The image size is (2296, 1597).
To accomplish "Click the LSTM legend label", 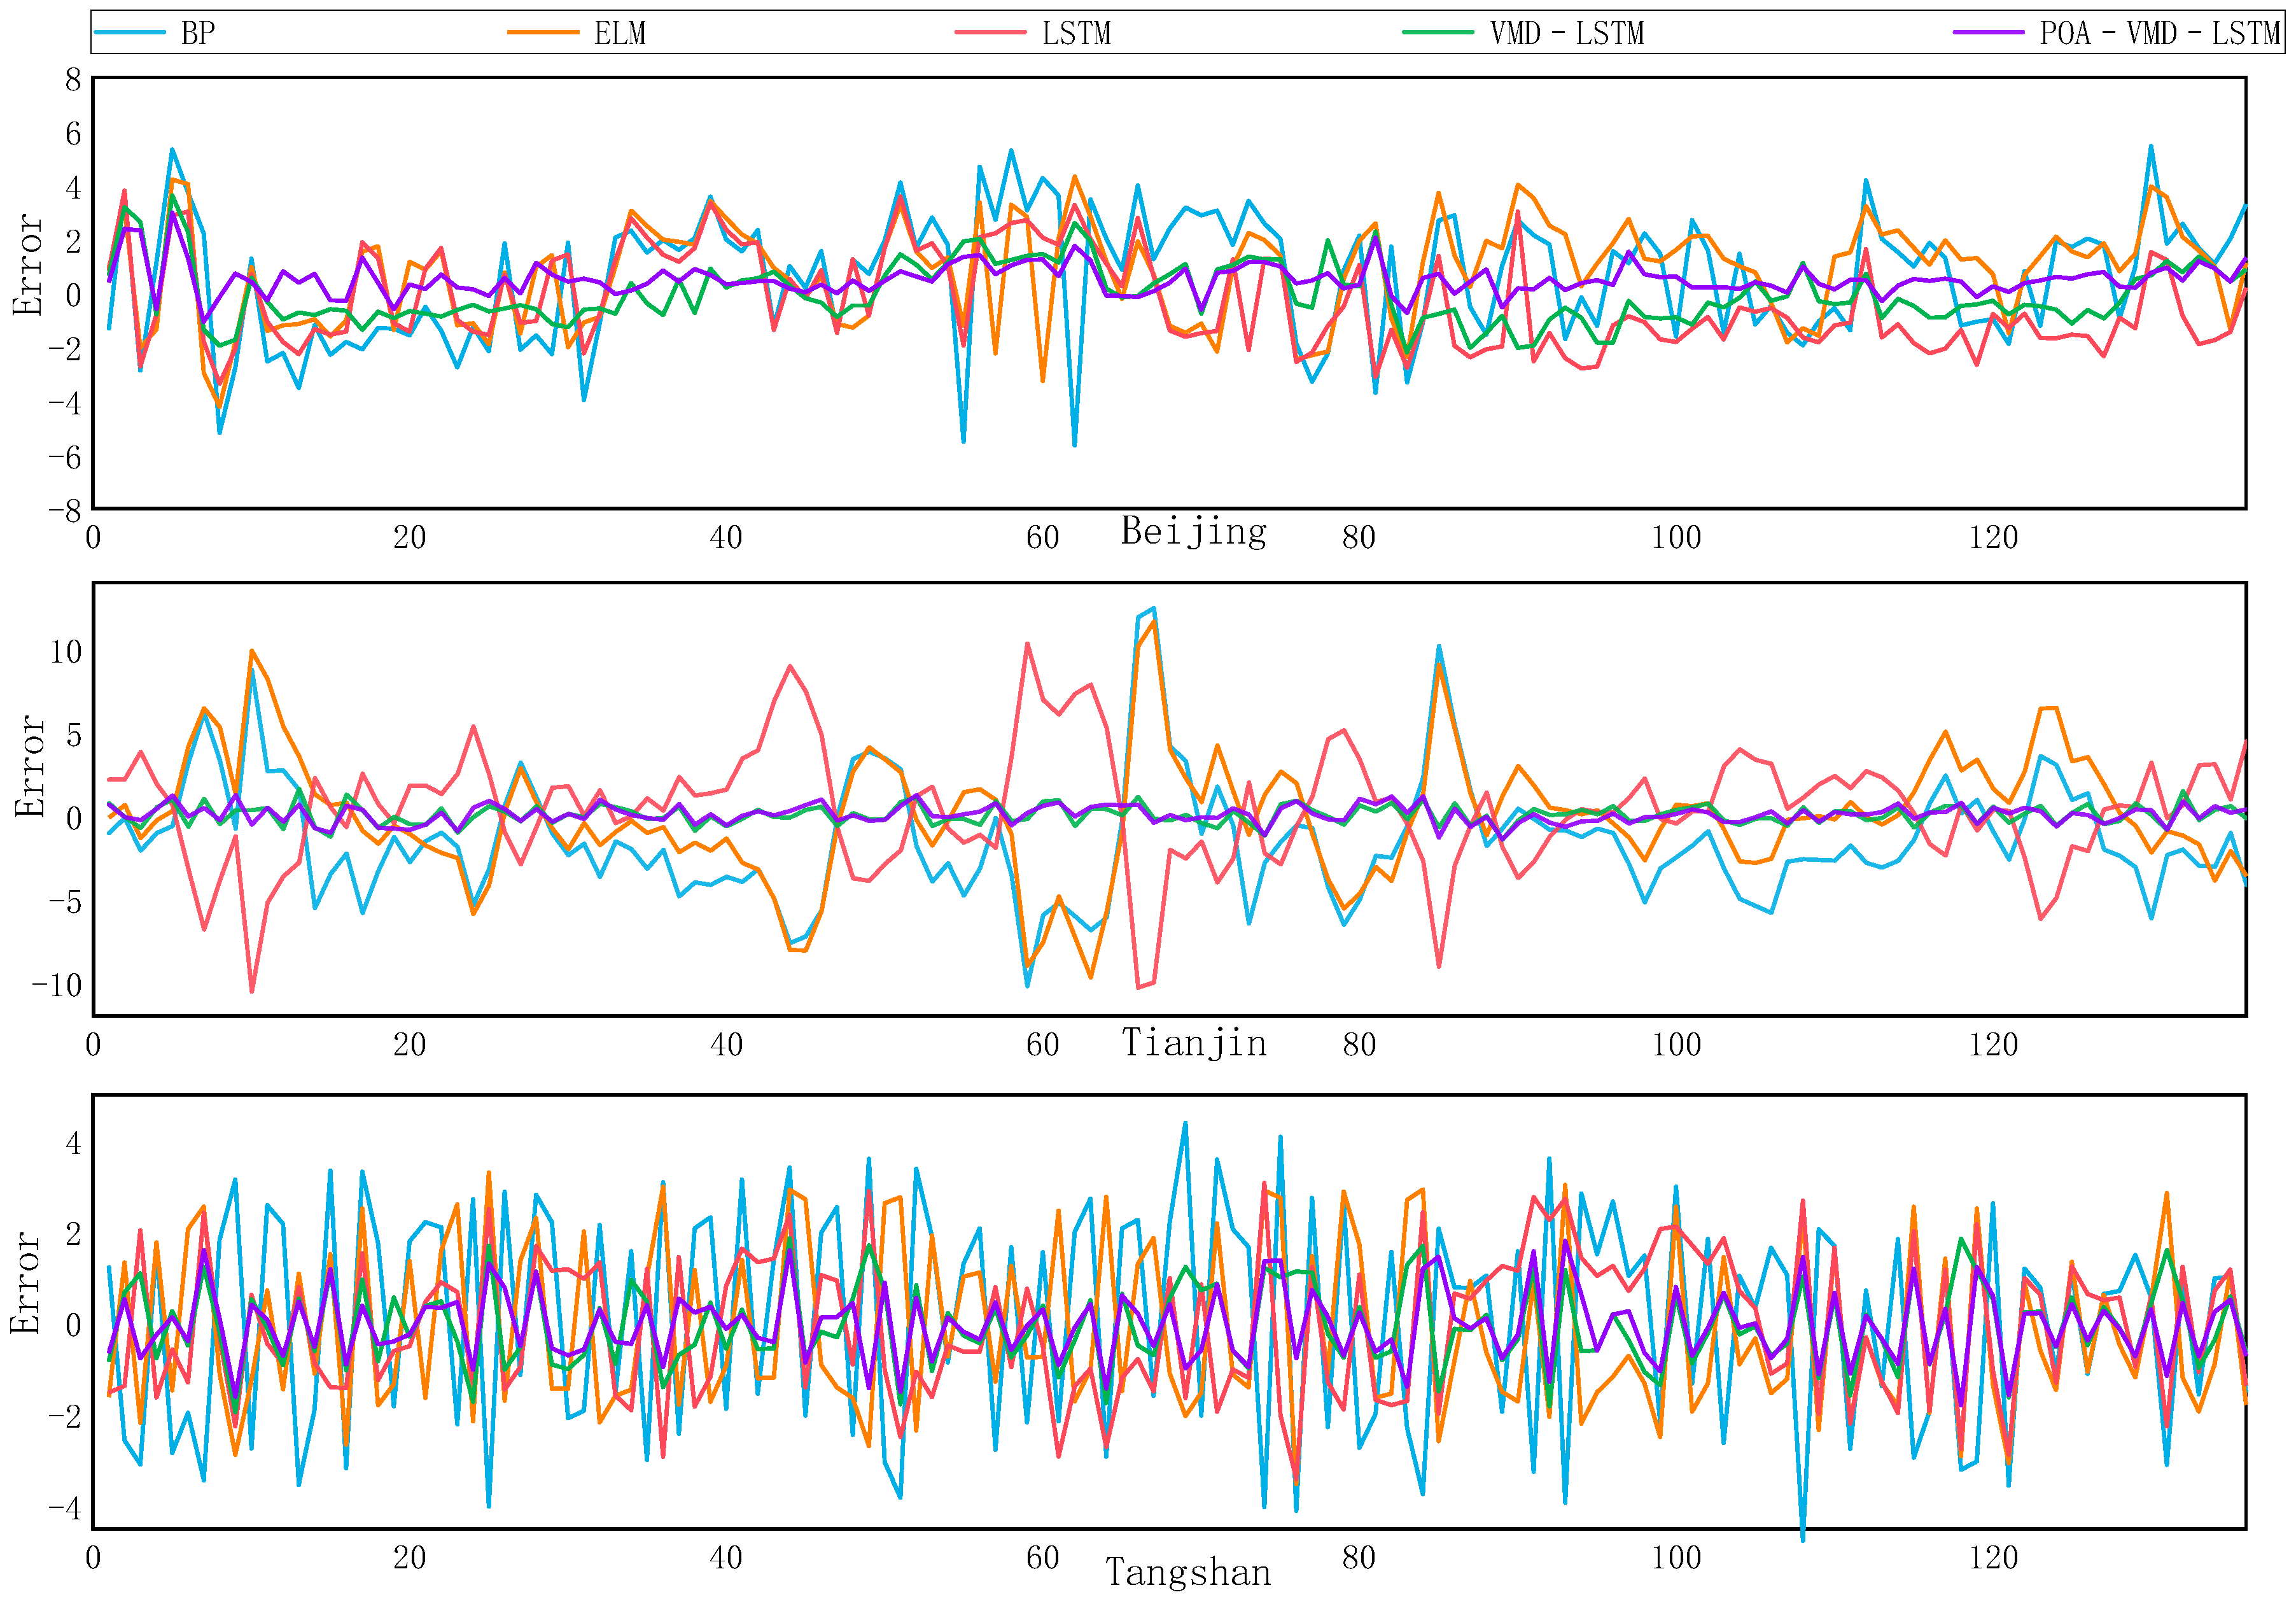I will (1076, 34).
